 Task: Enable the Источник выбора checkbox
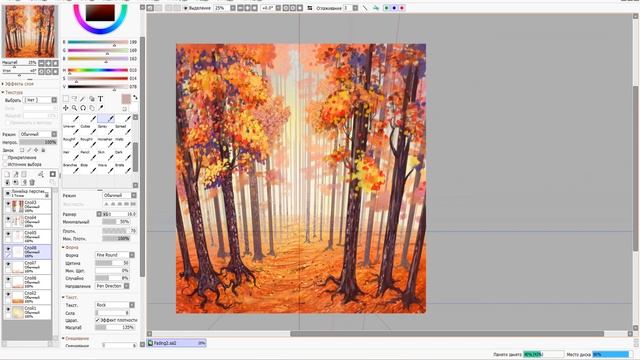tap(5, 164)
